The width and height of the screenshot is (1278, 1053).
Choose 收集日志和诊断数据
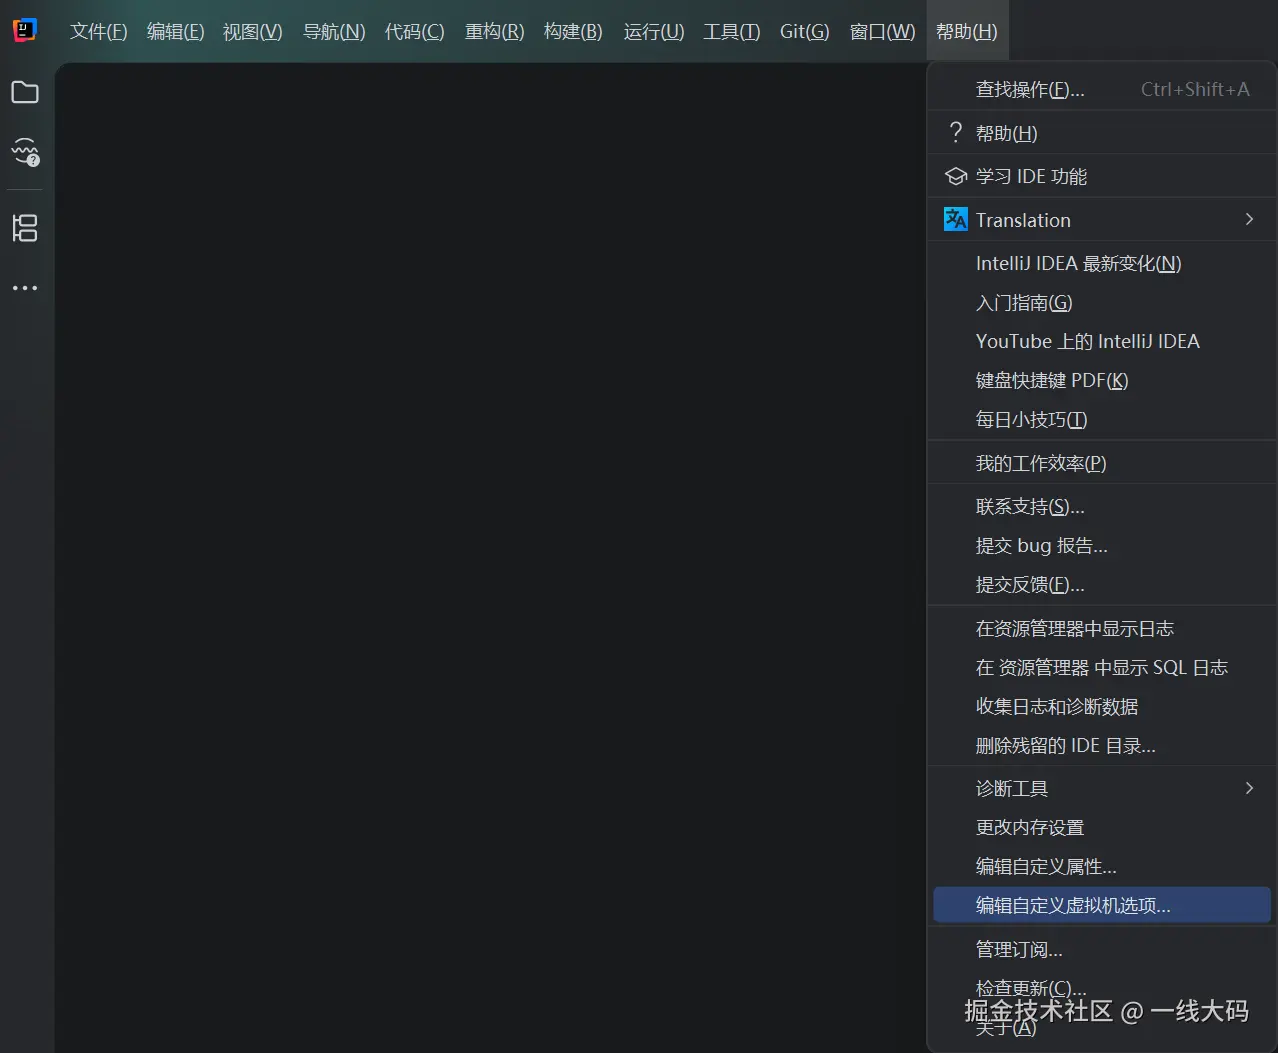[x=1102, y=706]
